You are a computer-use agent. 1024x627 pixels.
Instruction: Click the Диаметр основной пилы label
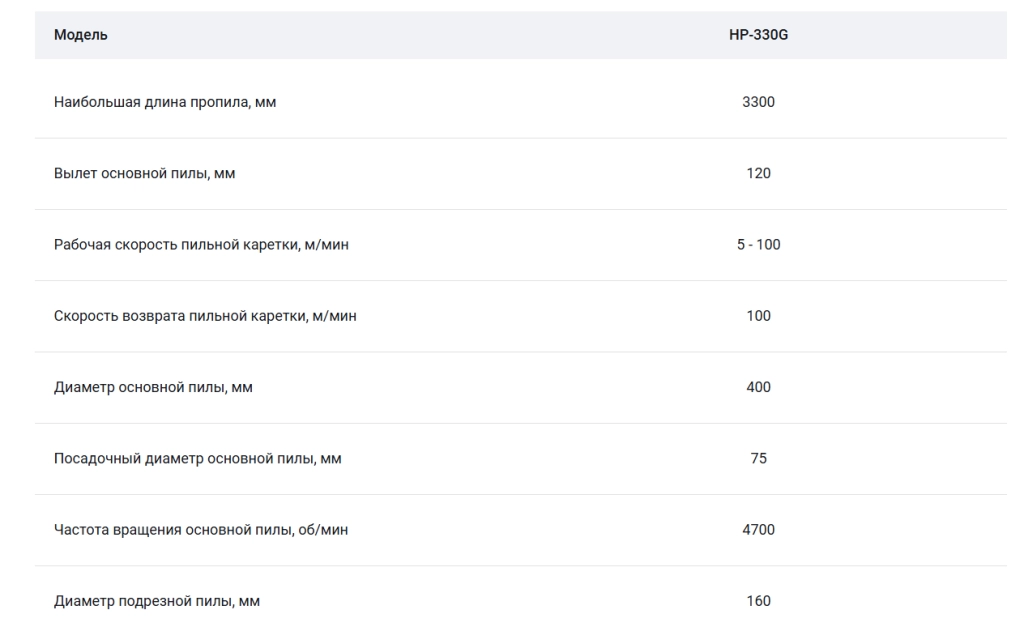(153, 387)
